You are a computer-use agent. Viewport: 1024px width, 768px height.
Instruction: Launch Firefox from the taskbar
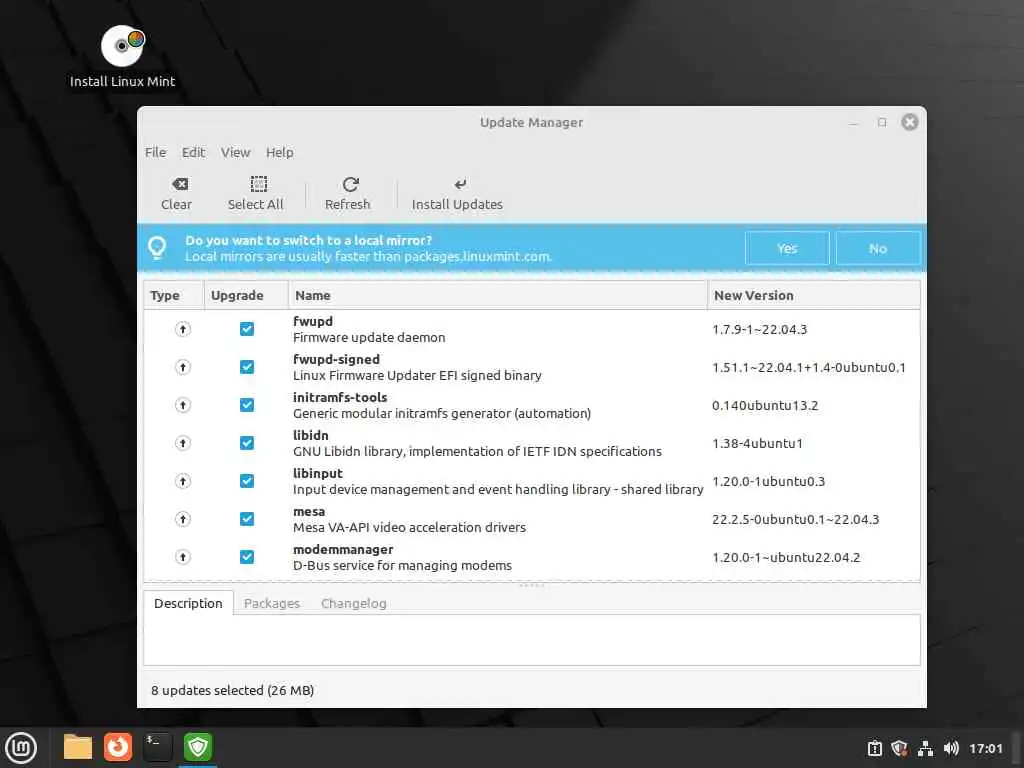(118, 747)
